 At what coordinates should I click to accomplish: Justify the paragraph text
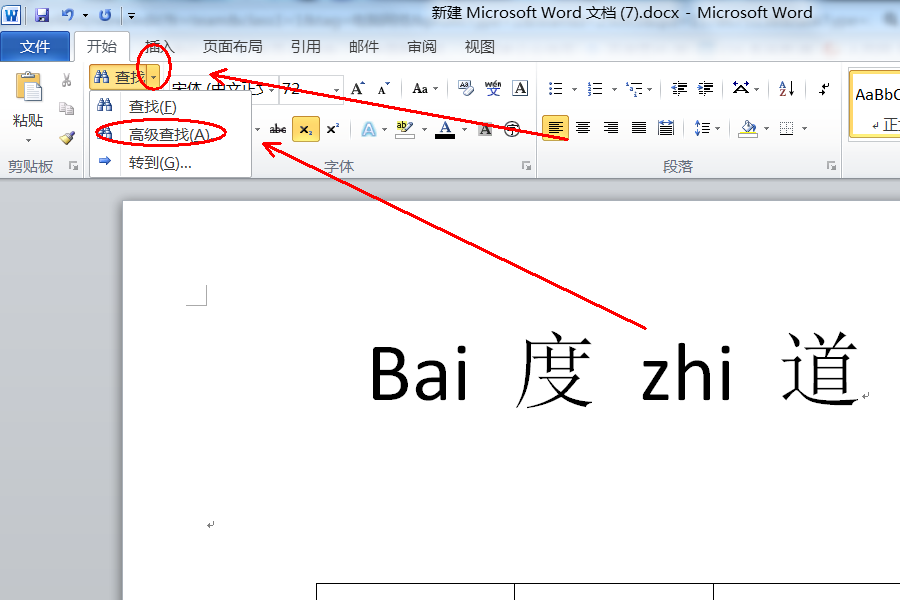(x=638, y=127)
